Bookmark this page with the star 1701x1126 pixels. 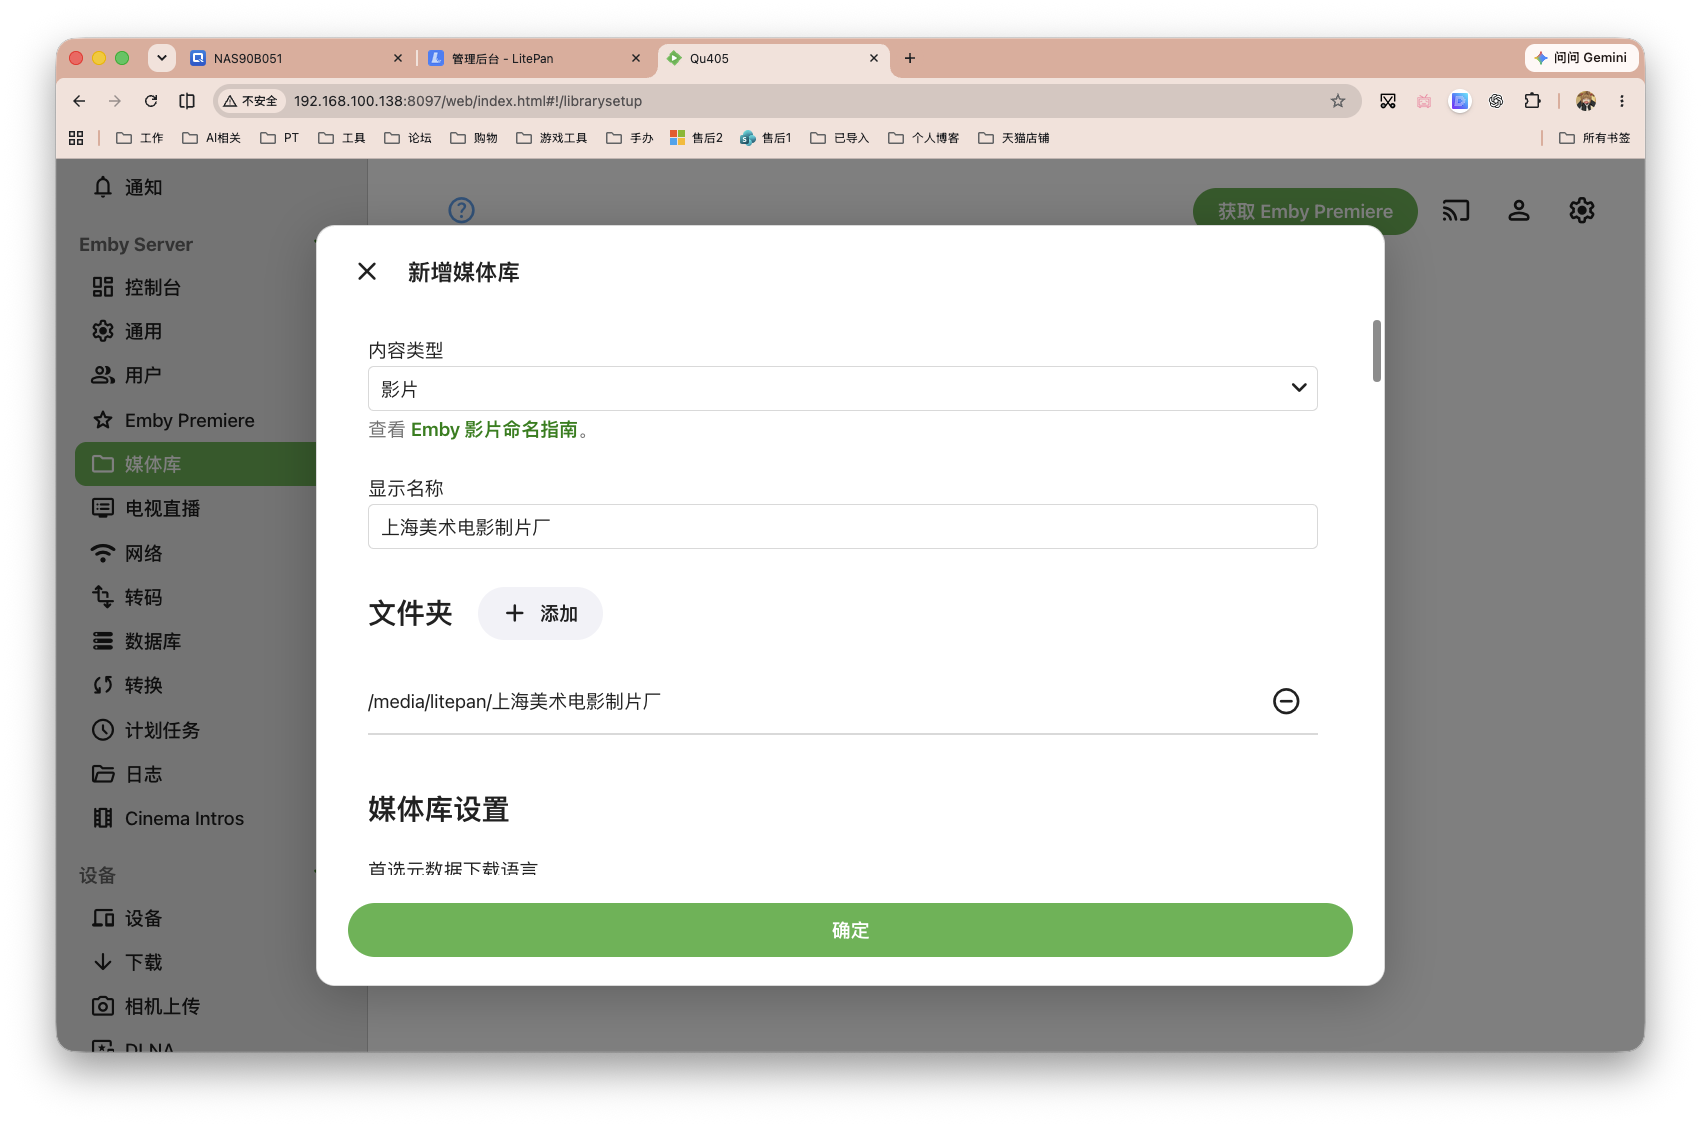tap(1338, 101)
